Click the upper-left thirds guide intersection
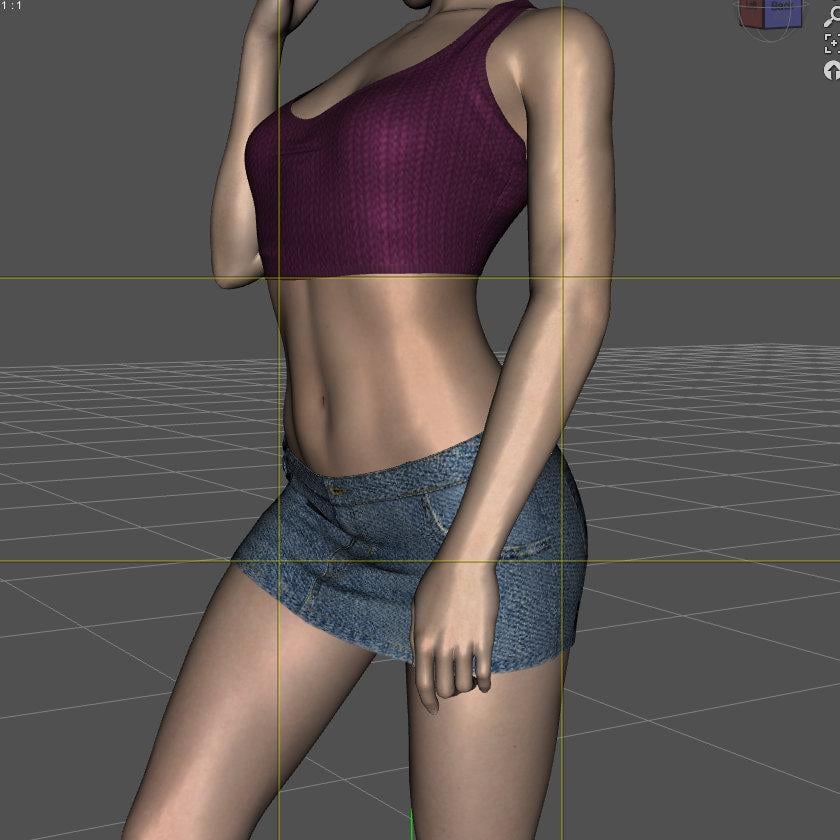The image size is (840, 840). [x=279, y=278]
